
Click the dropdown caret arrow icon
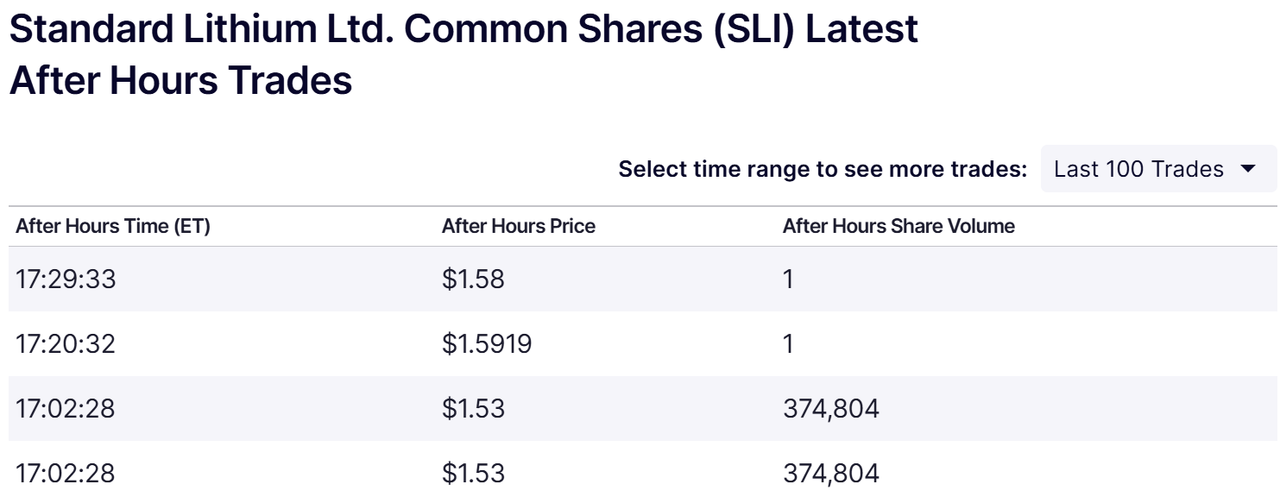pyautogui.click(x=1247, y=169)
